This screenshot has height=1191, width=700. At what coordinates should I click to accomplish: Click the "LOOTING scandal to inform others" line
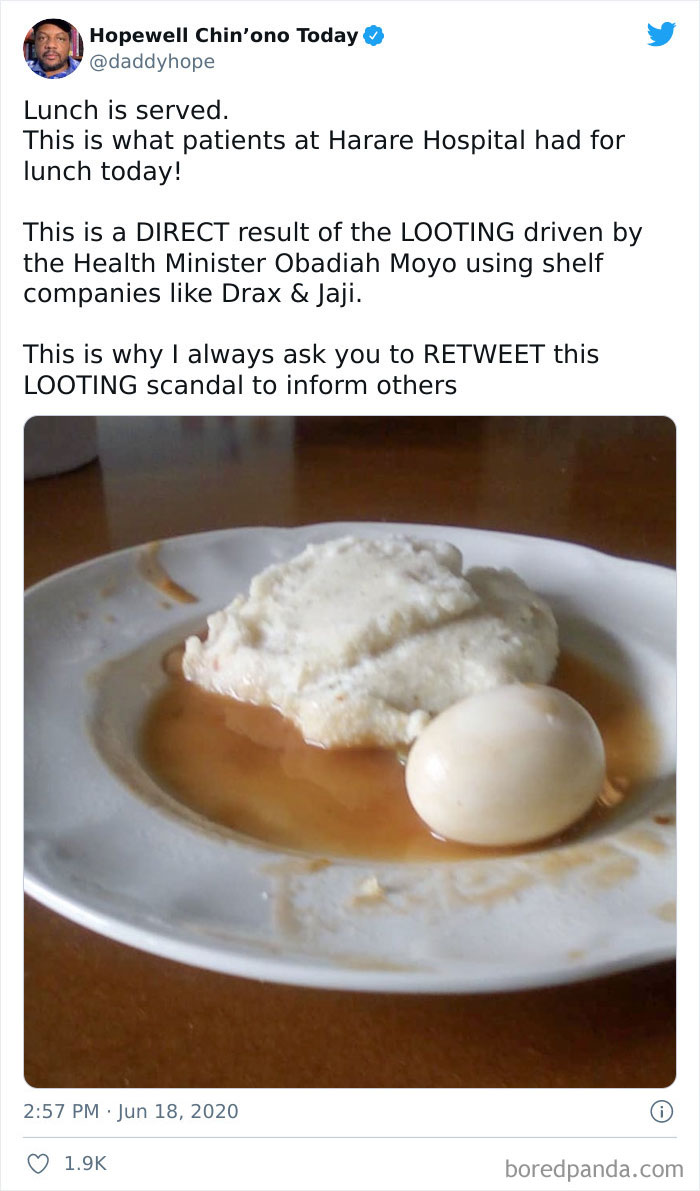pos(240,385)
